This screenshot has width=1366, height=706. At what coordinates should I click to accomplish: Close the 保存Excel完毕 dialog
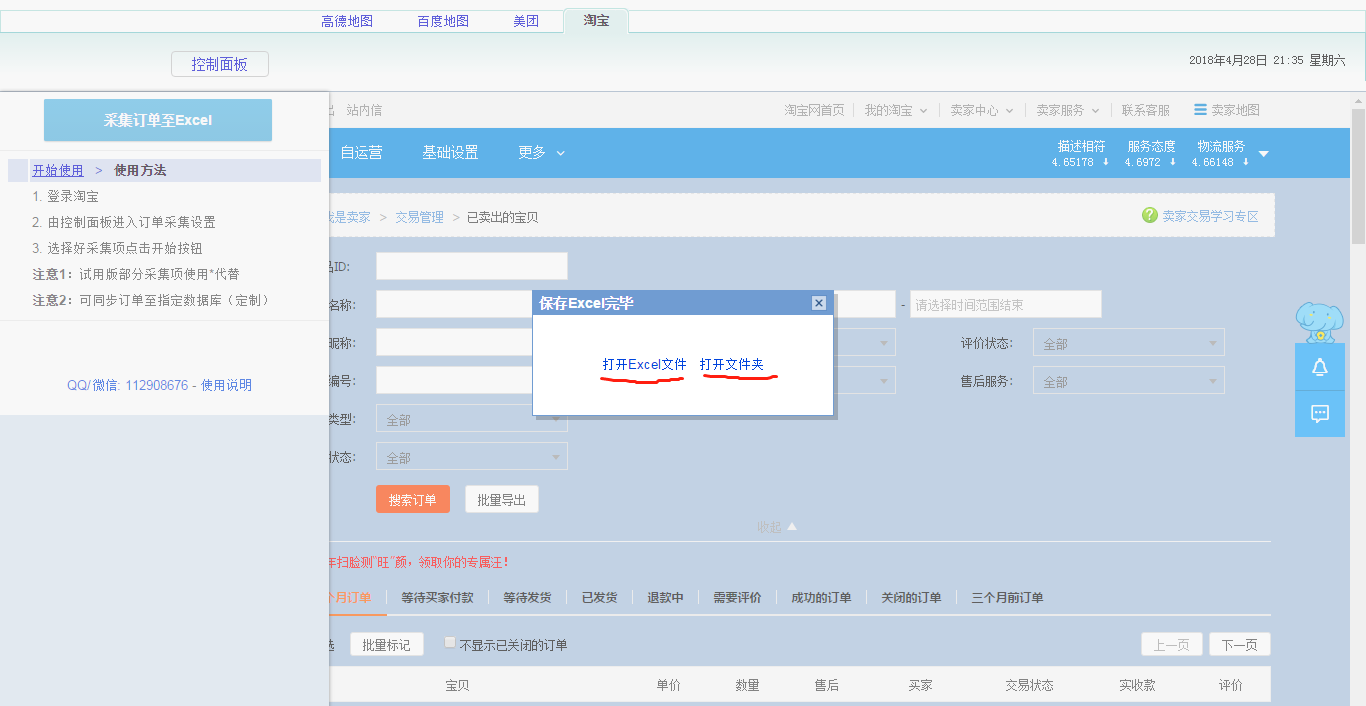818,303
